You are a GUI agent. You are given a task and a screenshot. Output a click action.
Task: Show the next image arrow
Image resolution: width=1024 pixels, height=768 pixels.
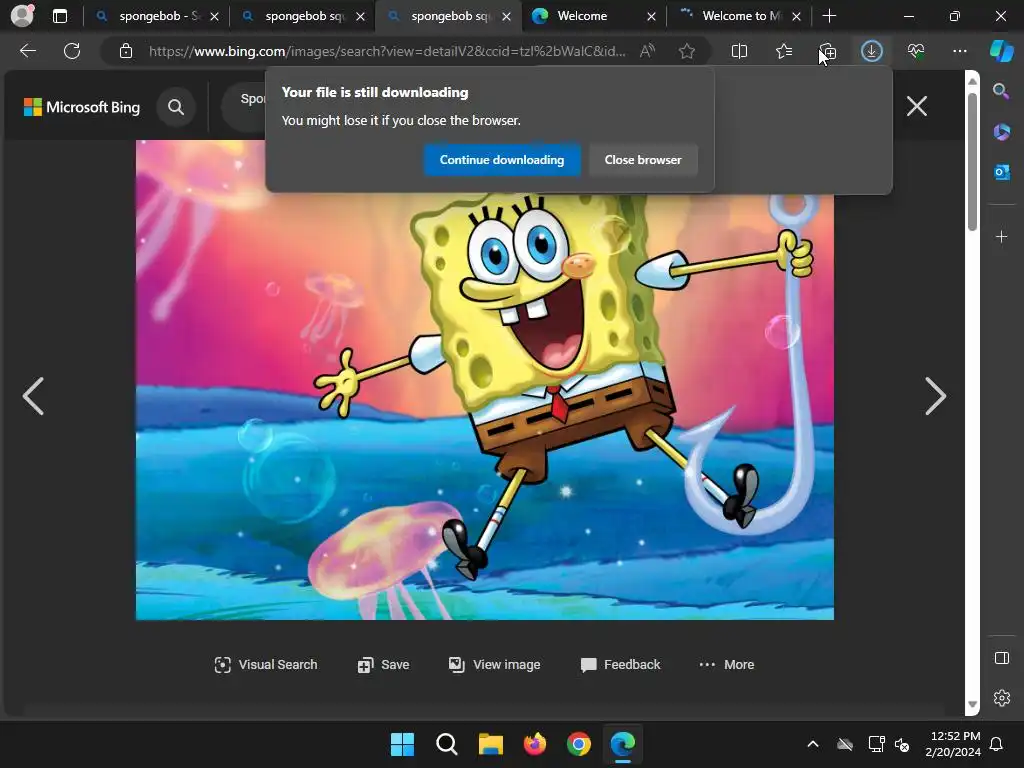[x=935, y=396]
